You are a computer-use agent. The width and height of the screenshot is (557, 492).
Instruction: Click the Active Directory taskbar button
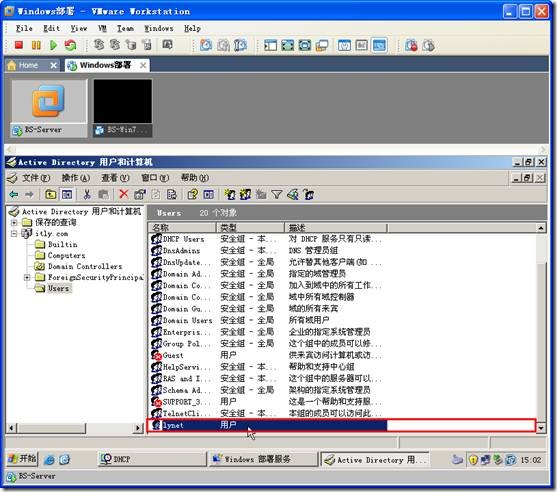coord(375,460)
